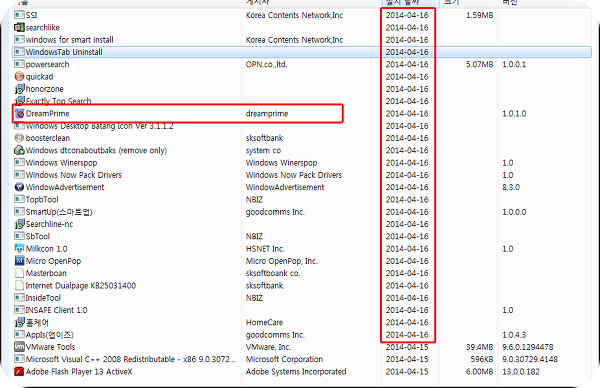The height and width of the screenshot is (388, 600).
Task: Select the powersearch entry name
Action: pos(47,64)
